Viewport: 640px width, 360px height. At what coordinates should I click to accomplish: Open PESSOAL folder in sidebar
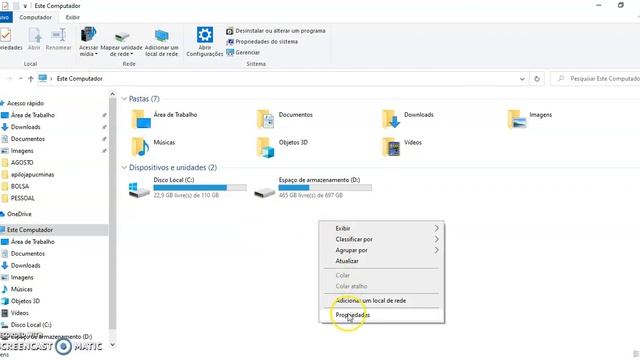[22, 198]
